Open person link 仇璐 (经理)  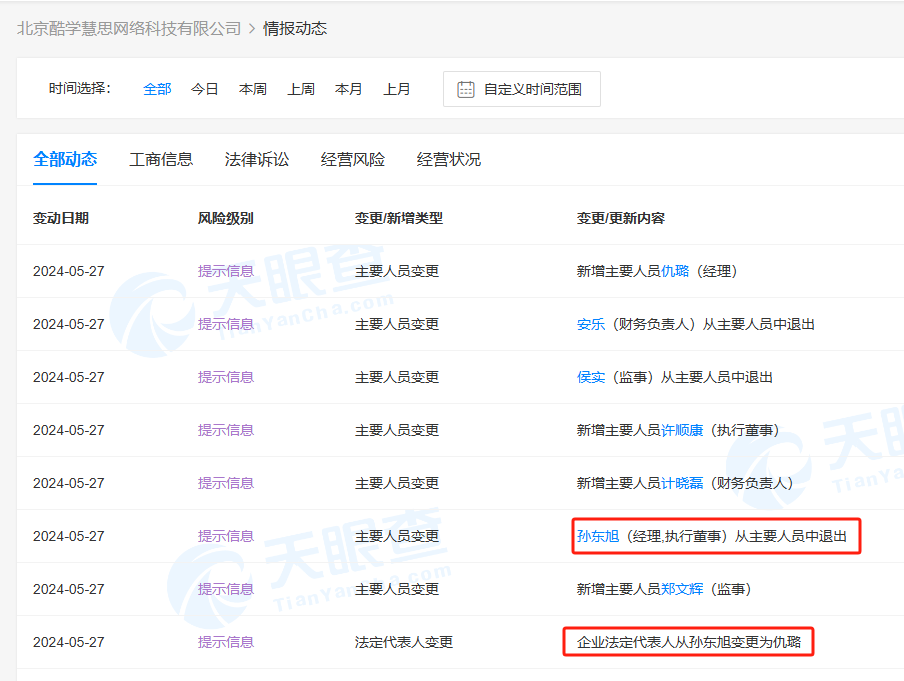pos(675,271)
